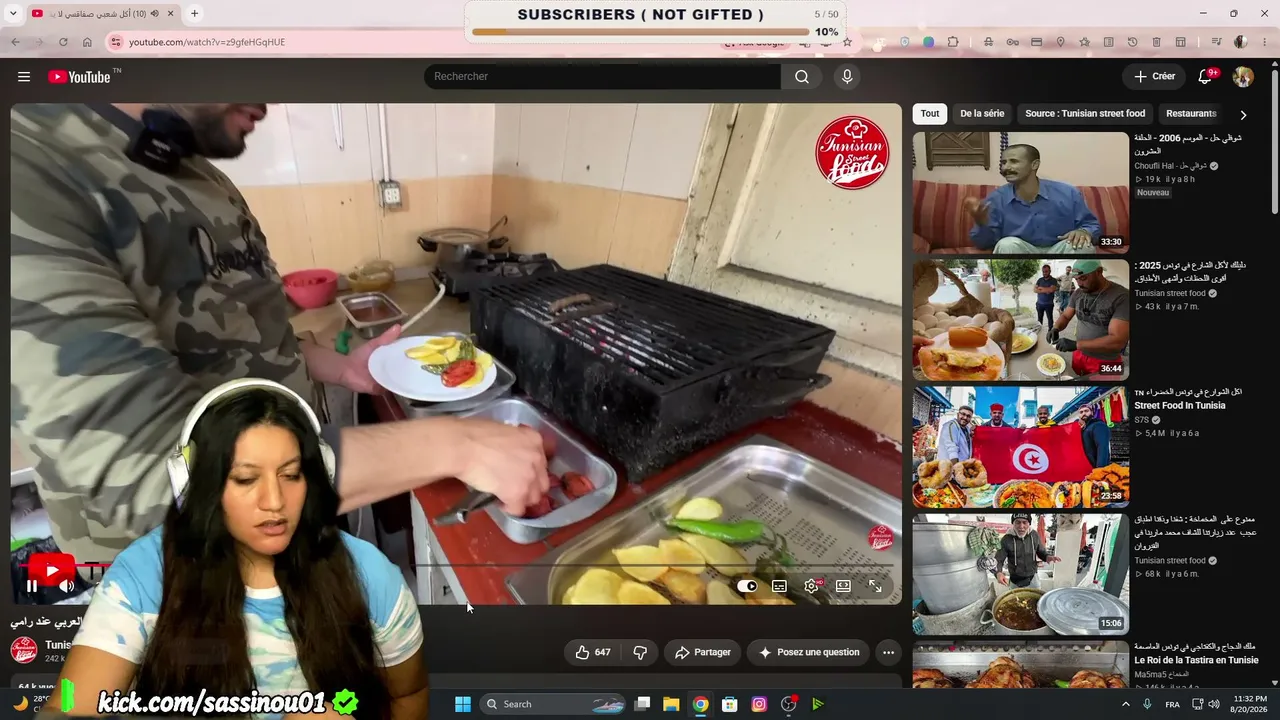
Task: Open video player settings gear
Action: pyautogui.click(x=811, y=587)
